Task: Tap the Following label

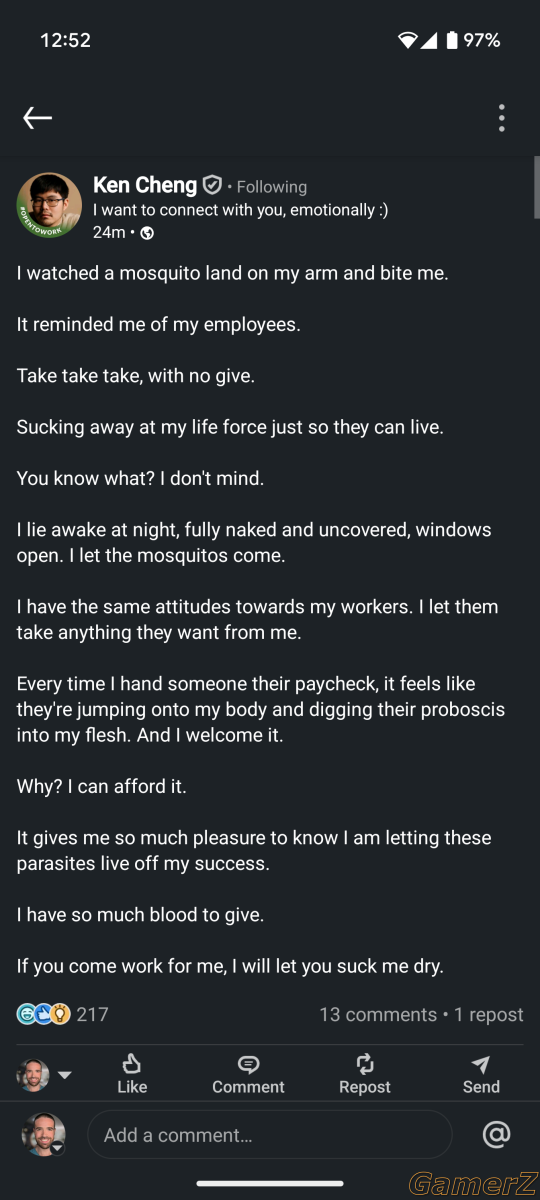Action: tap(272, 187)
